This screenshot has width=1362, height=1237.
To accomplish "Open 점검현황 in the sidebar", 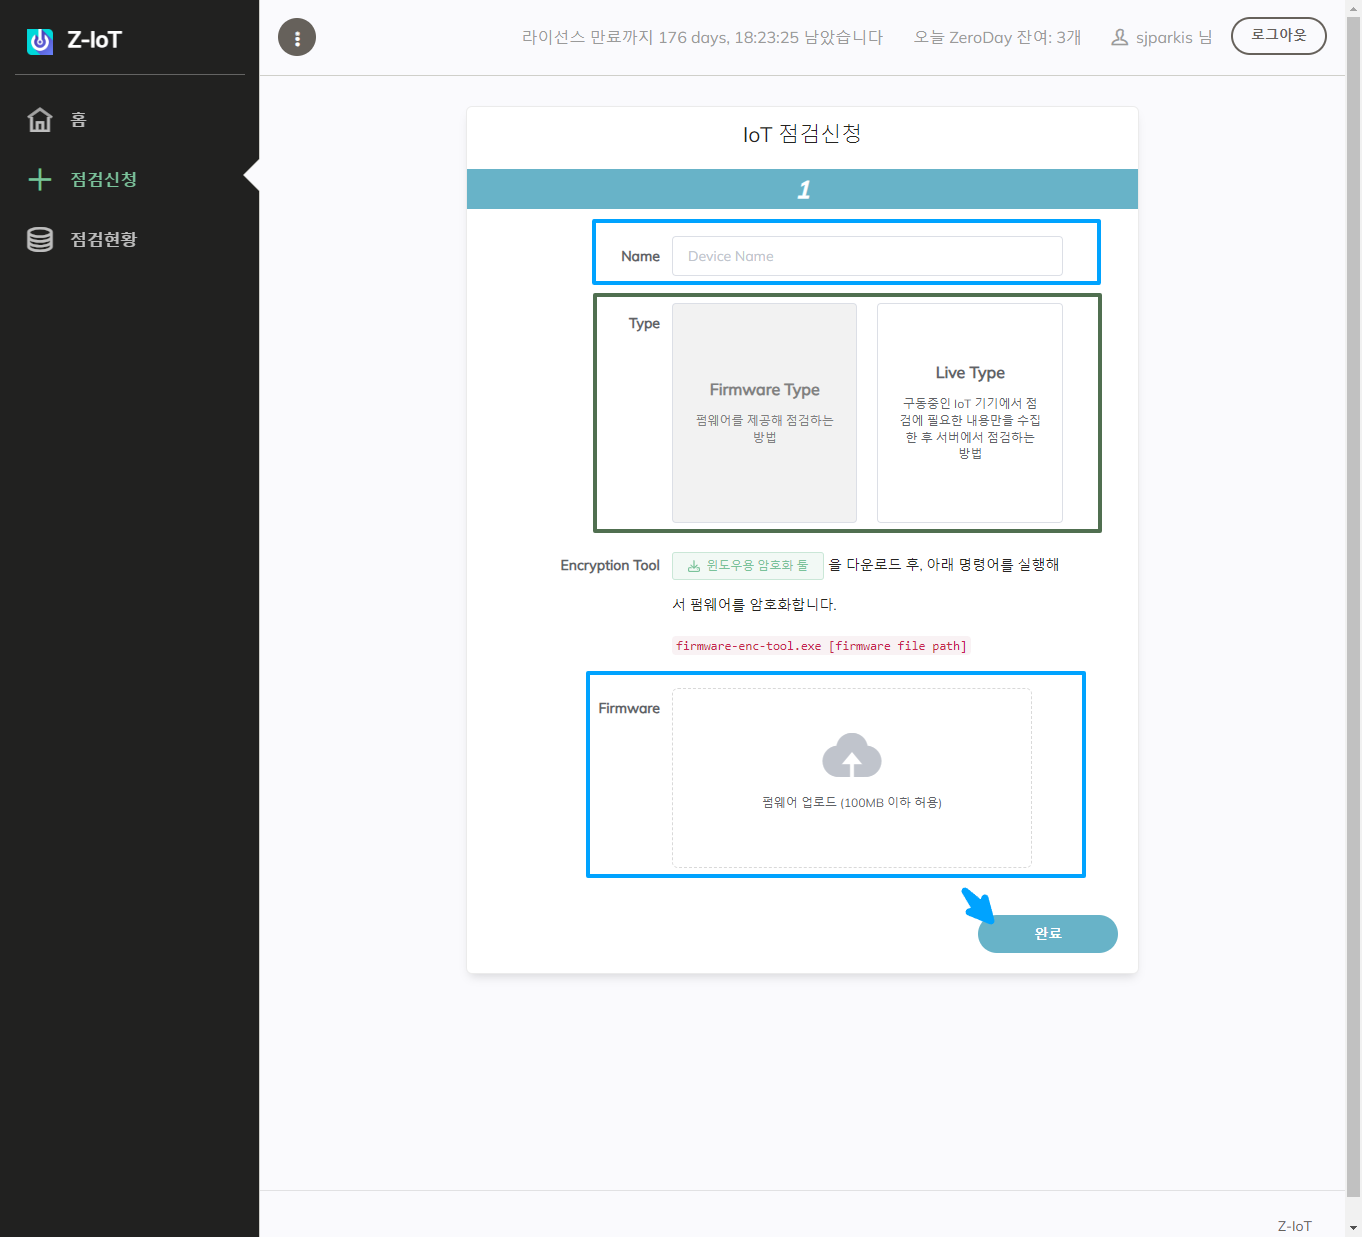I will click(x=104, y=240).
